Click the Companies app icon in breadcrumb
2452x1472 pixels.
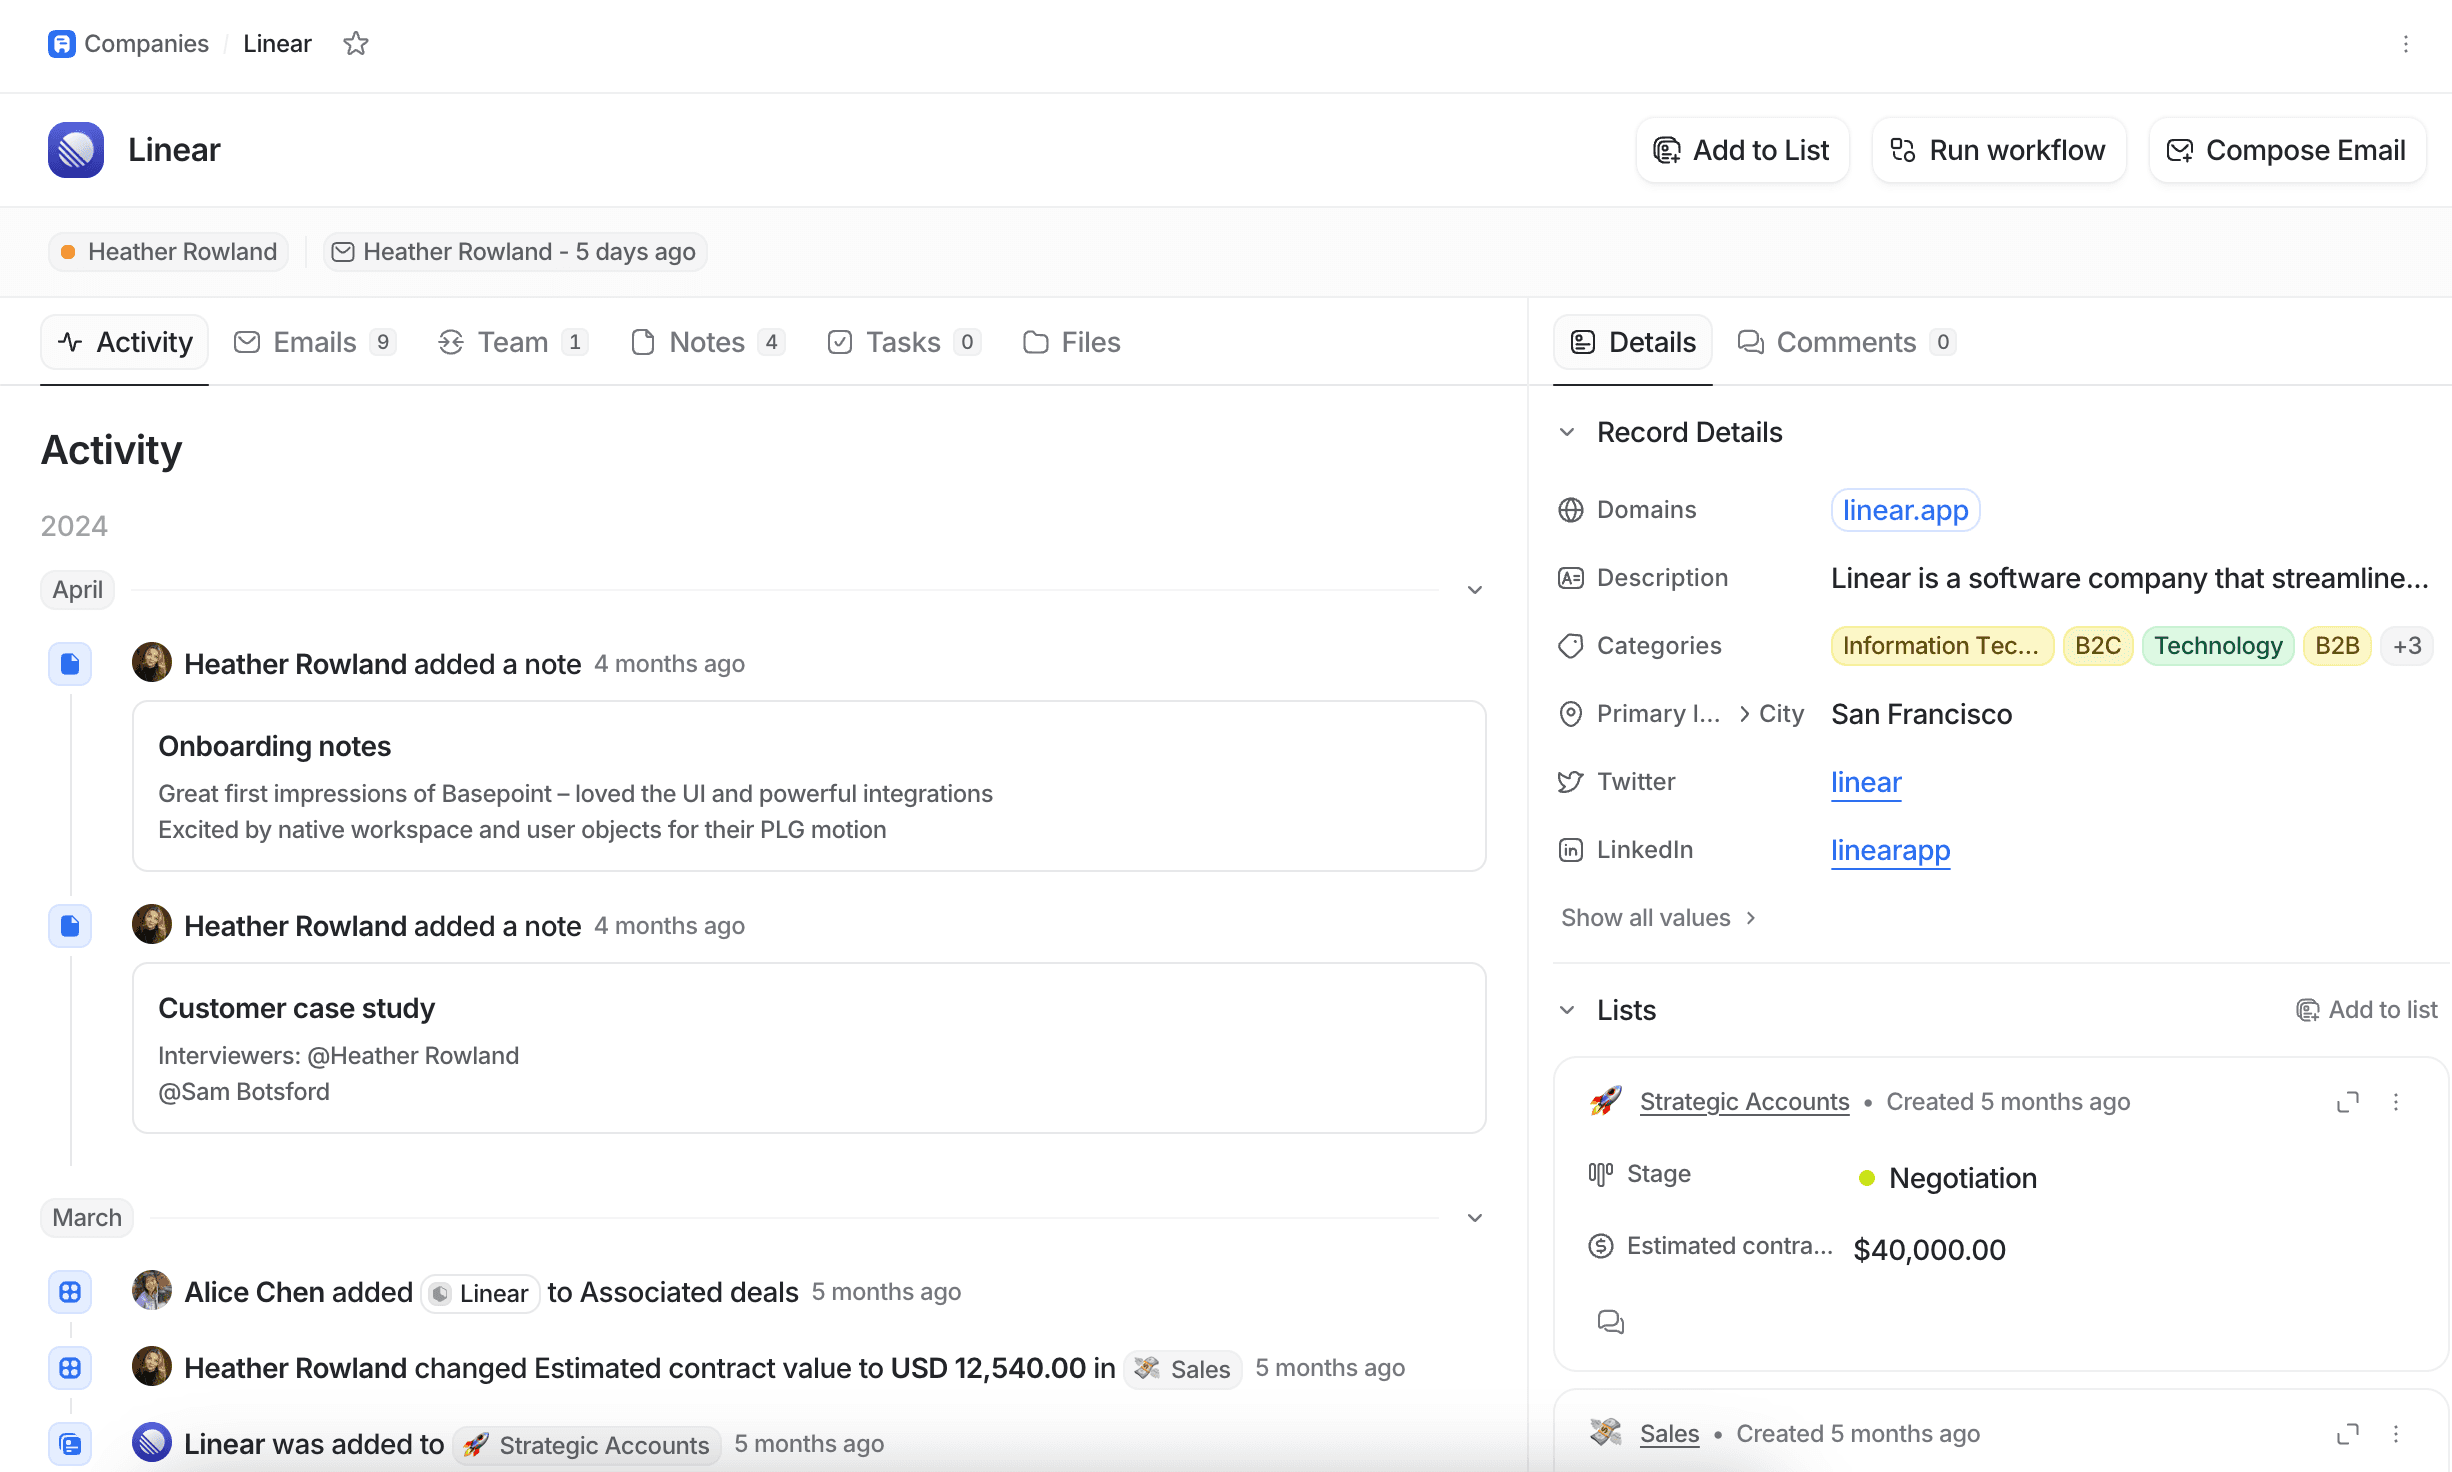coord(62,44)
